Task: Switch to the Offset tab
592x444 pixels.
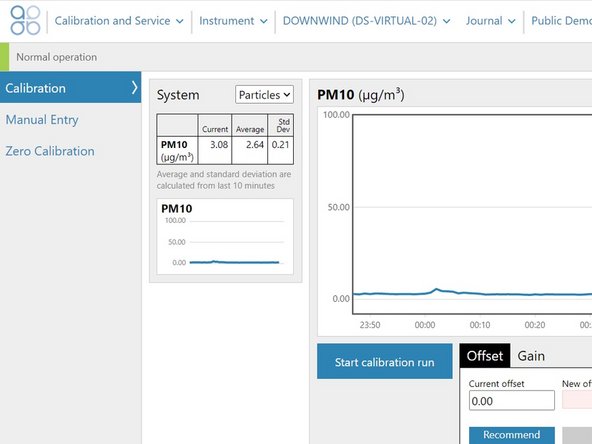Action: click(x=485, y=356)
